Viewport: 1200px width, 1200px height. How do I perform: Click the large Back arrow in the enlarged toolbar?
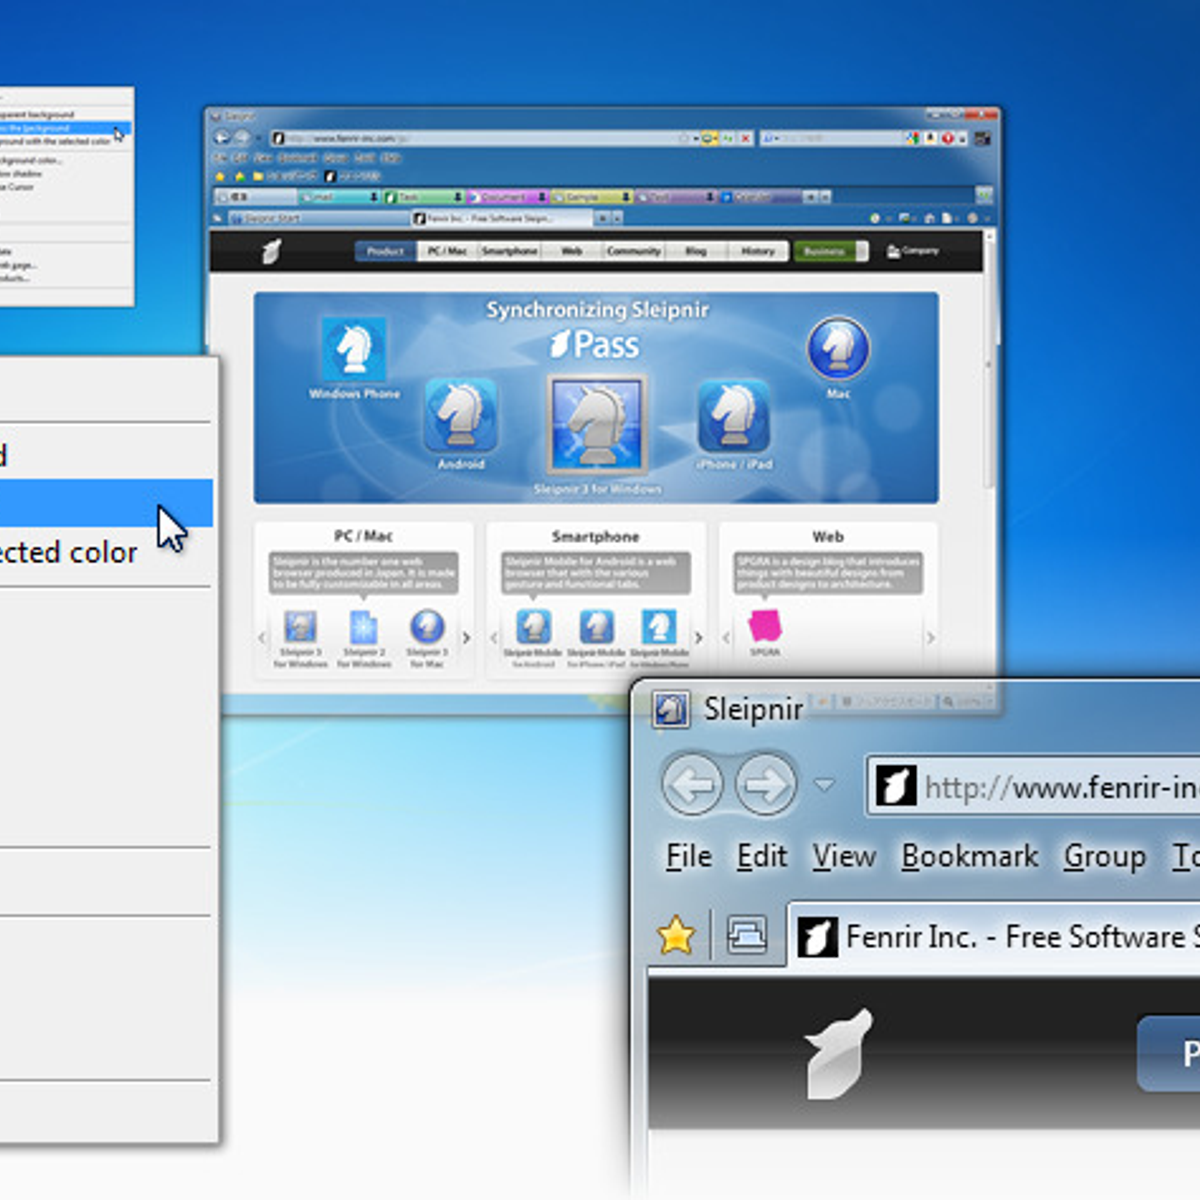[x=692, y=785]
